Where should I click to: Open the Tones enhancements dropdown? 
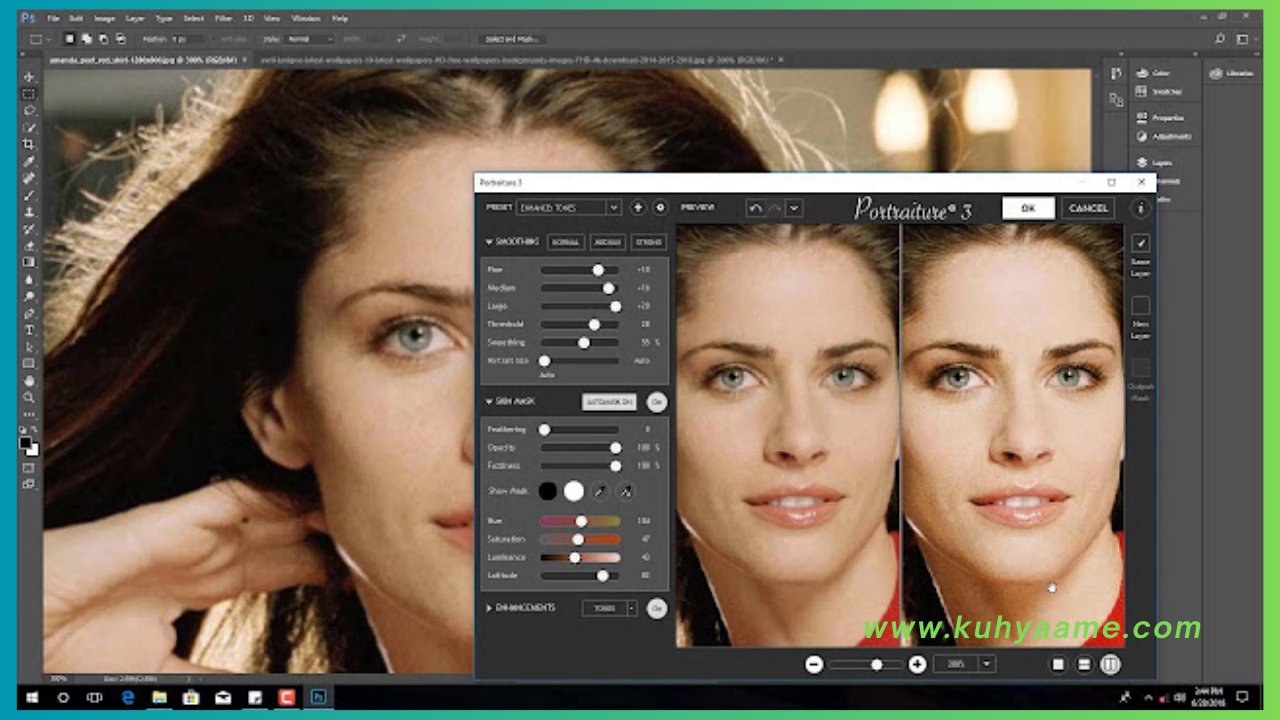tap(610, 608)
